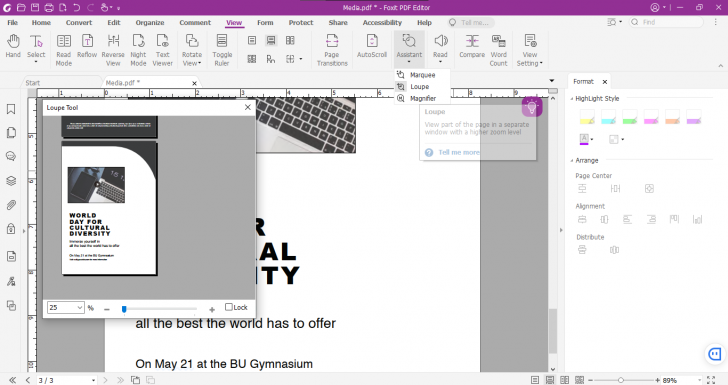728x385 pixels.
Task: Click the vertical document scrollbar
Action: [552, 331]
